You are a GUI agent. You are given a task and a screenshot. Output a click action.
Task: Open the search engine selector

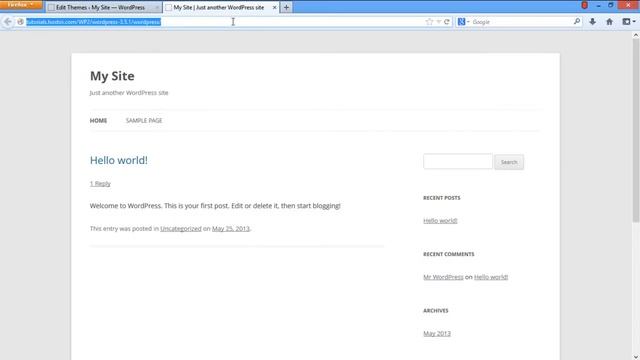[x=463, y=22]
